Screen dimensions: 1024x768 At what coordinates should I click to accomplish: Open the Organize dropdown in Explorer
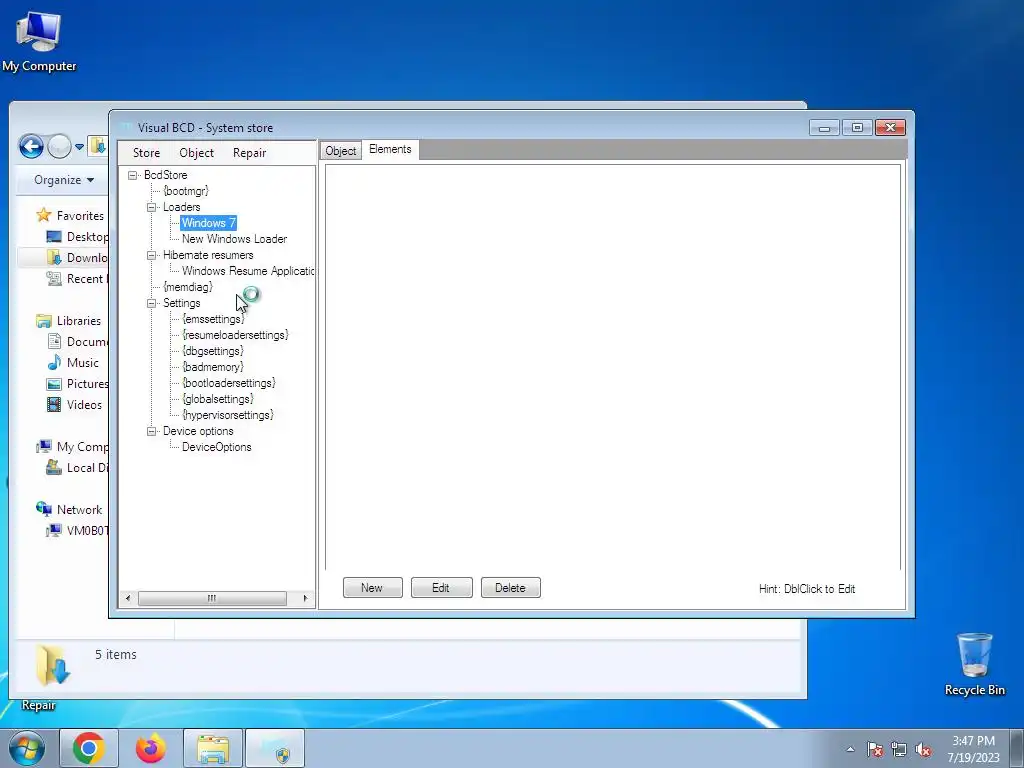pos(64,180)
